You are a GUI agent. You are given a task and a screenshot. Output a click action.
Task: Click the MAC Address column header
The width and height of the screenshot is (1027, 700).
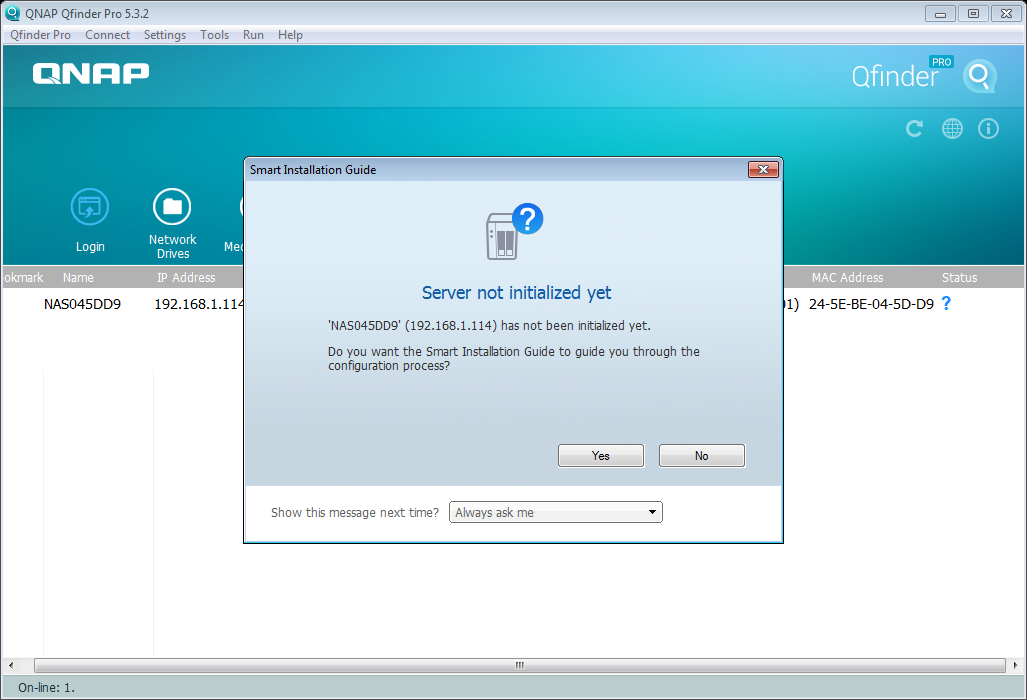848,278
